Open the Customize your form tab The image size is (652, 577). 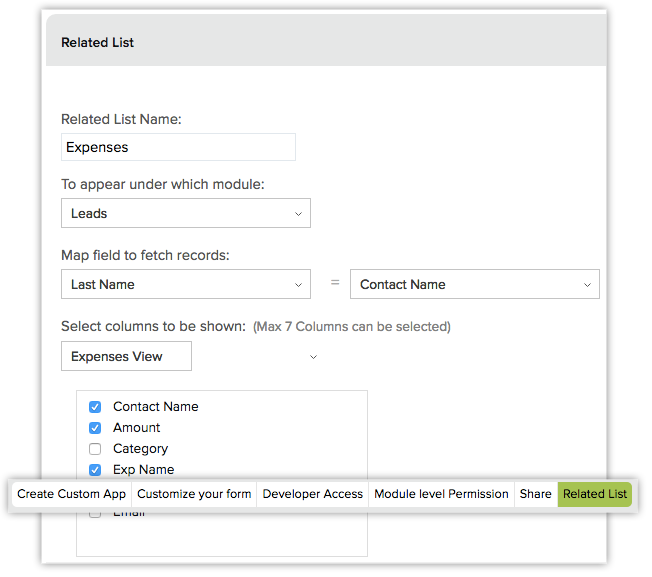coord(194,494)
